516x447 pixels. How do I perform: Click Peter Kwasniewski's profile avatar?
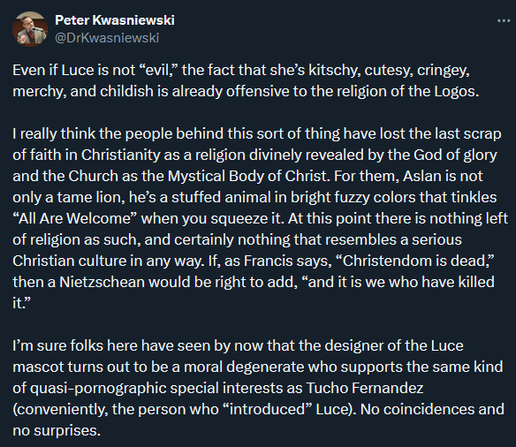point(30,29)
